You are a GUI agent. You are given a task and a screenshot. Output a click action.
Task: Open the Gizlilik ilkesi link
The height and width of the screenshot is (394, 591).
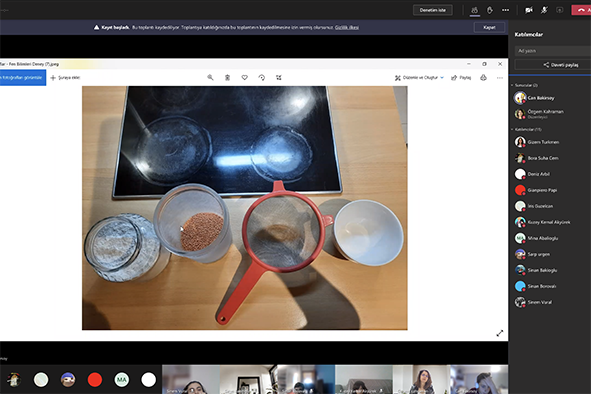pyautogui.click(x=347, y=27)
